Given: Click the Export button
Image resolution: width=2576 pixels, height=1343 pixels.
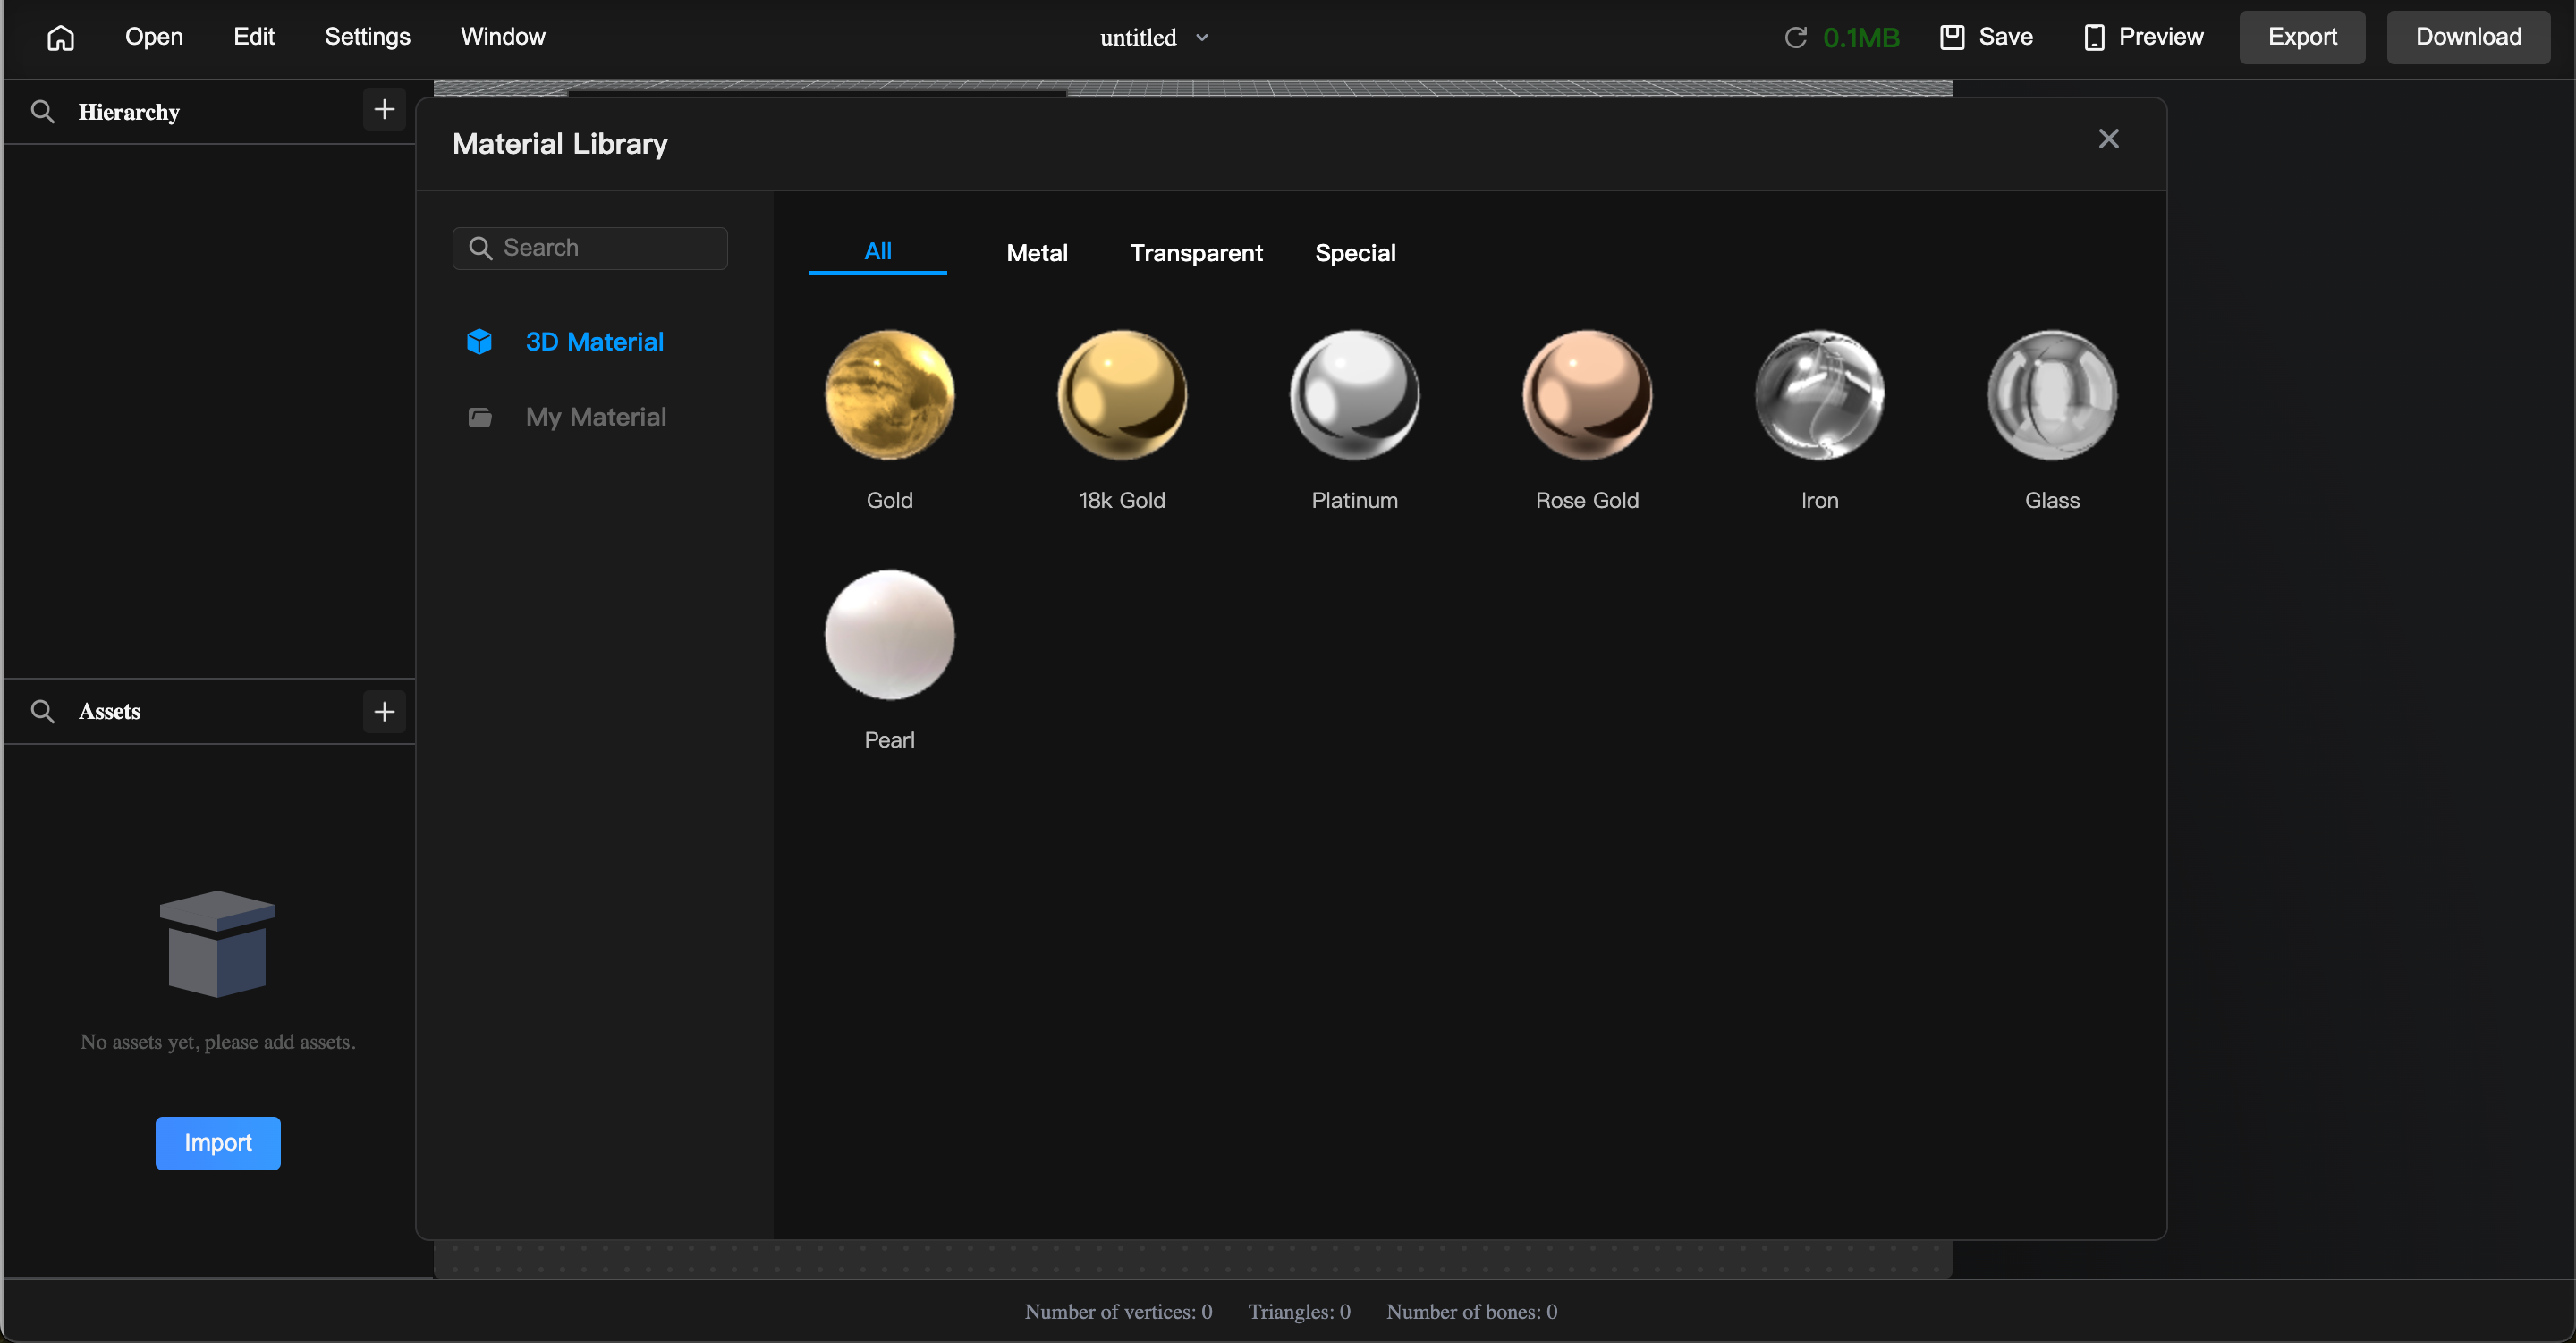Looking at the screenshot, I should [x=2302, y=37].
